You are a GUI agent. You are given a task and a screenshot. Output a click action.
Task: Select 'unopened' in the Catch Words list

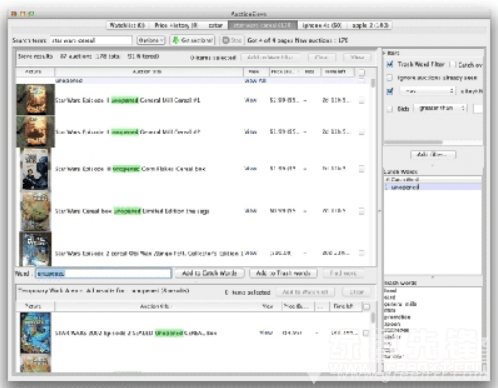[x=433, y=187]
